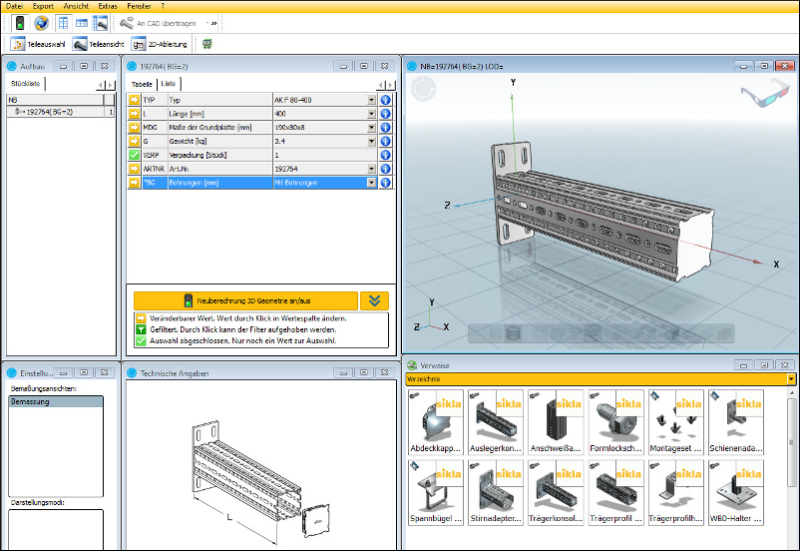Click the green icon after 2D-Ableitung
Screen dimensions: 800x551
[x=207, y=44]
